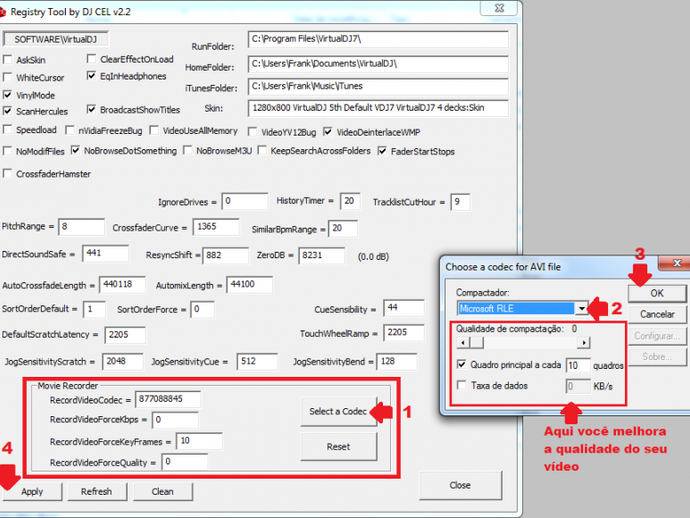Image resolution: width=690 pixels, height=518 pixels.
Task: Enable the Speedload checkbox
Action: pos(7,130)
